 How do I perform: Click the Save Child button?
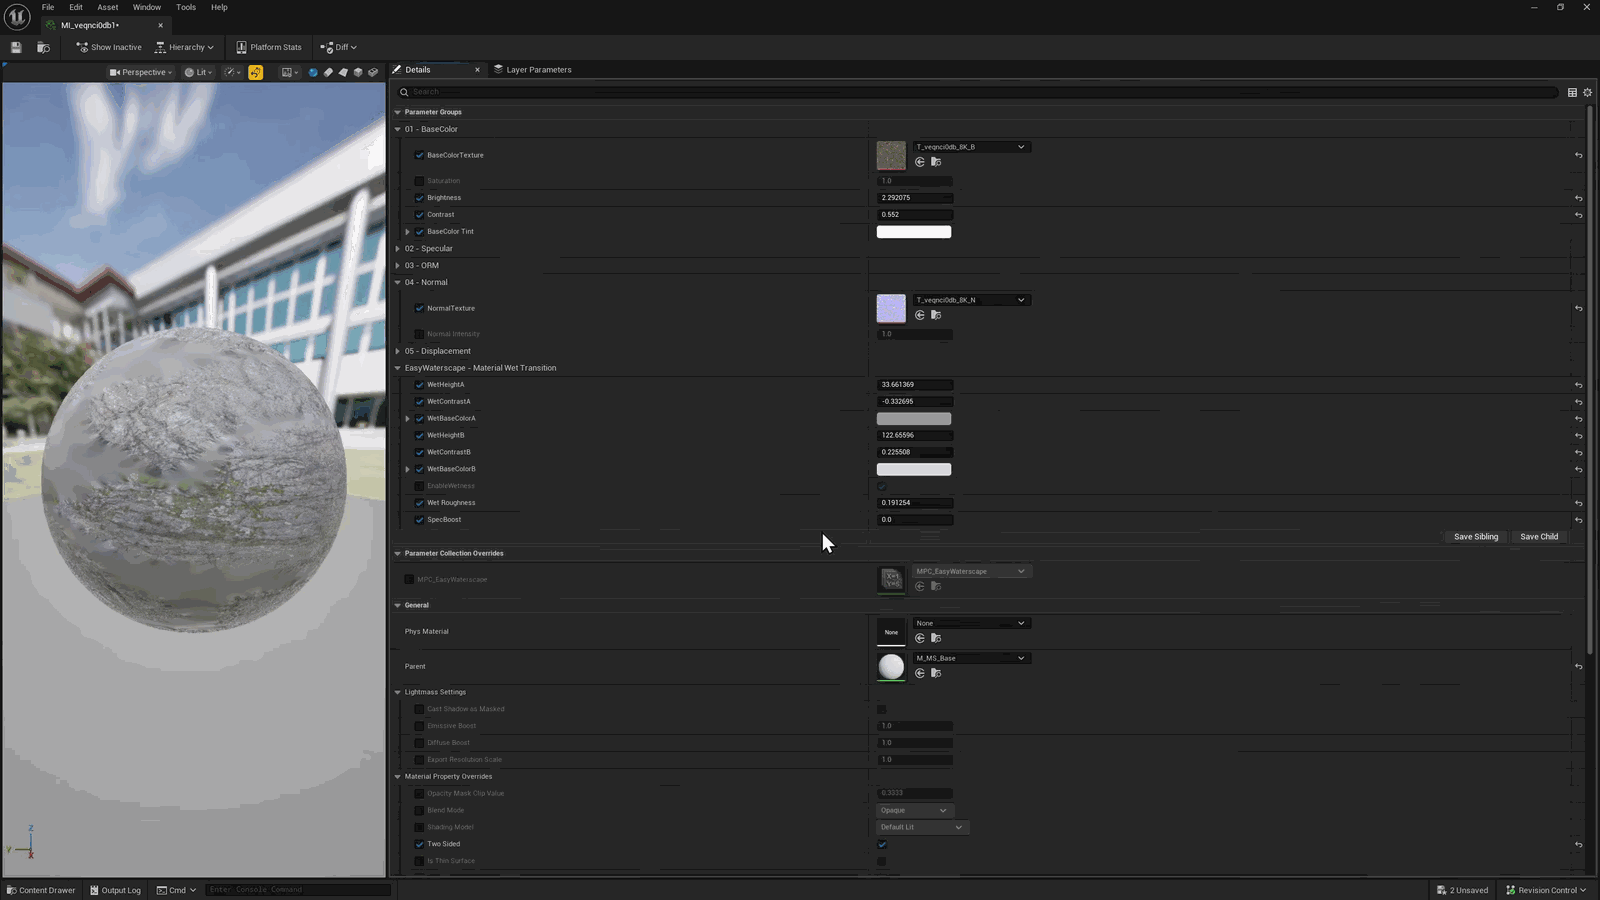[1539, 537]
